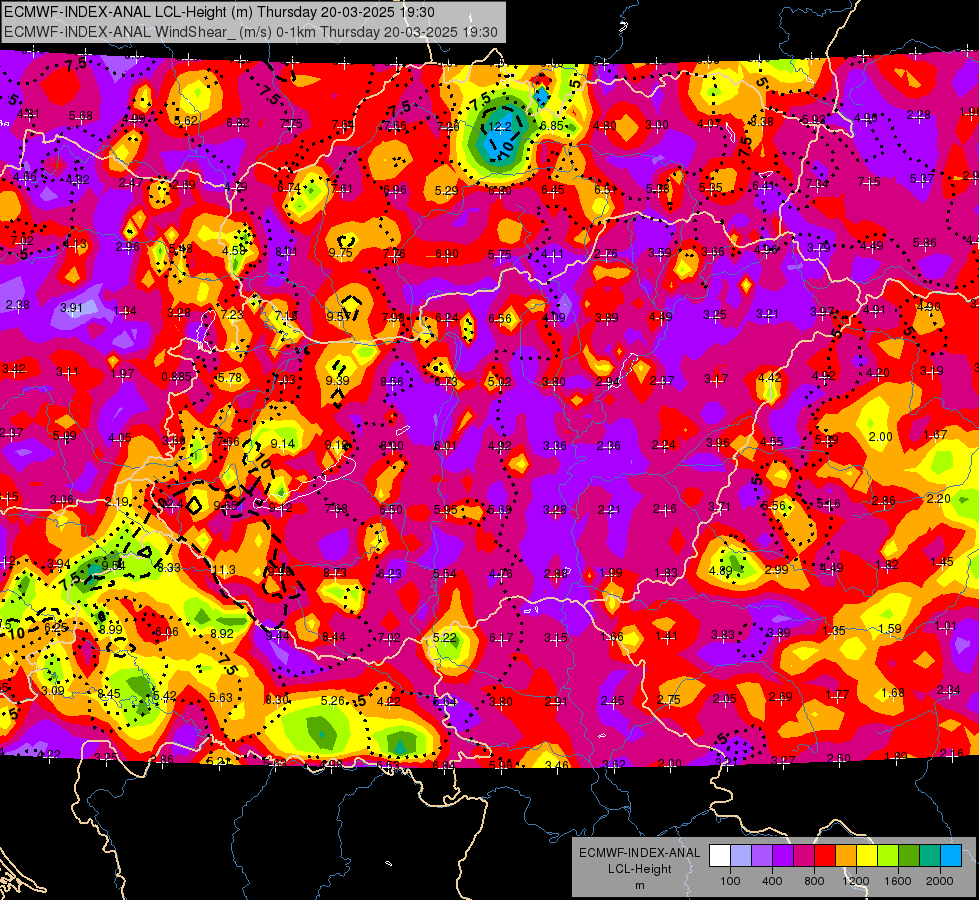Screen dimensions: 979x900
Task: Click the 8.92 grid value
Action: pos(222,633)
